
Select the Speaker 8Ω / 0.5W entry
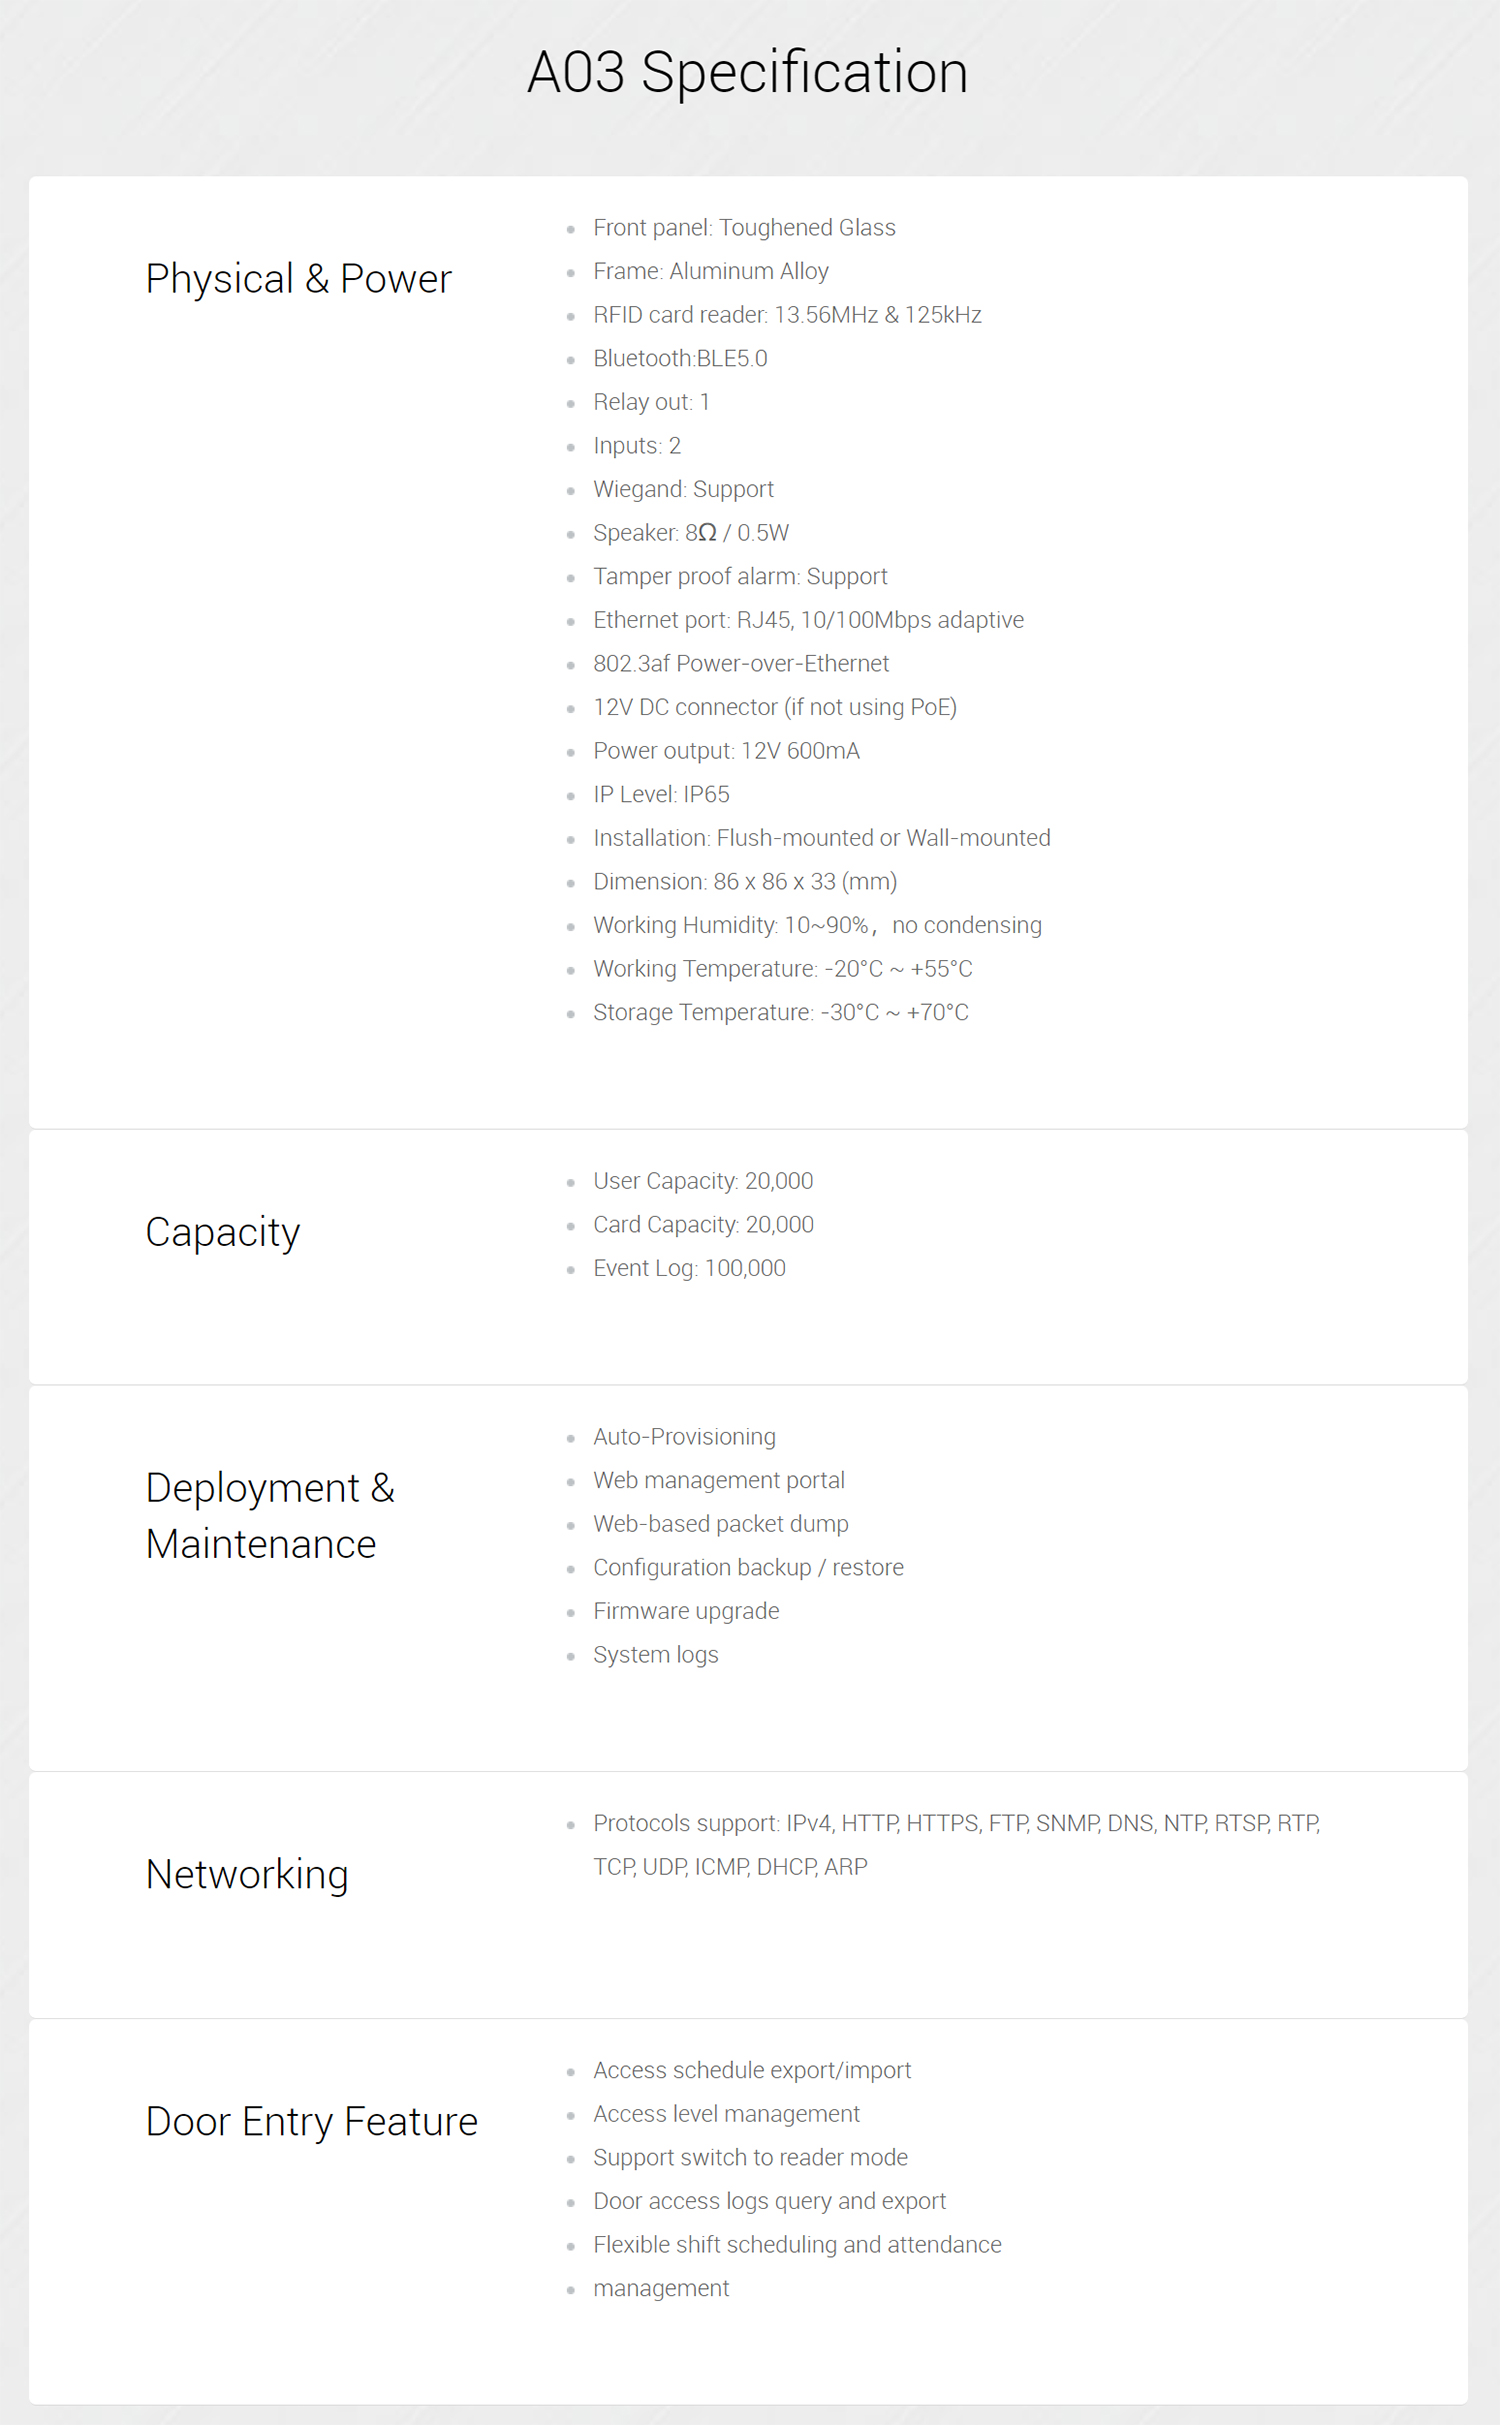(x=691, y=533)
